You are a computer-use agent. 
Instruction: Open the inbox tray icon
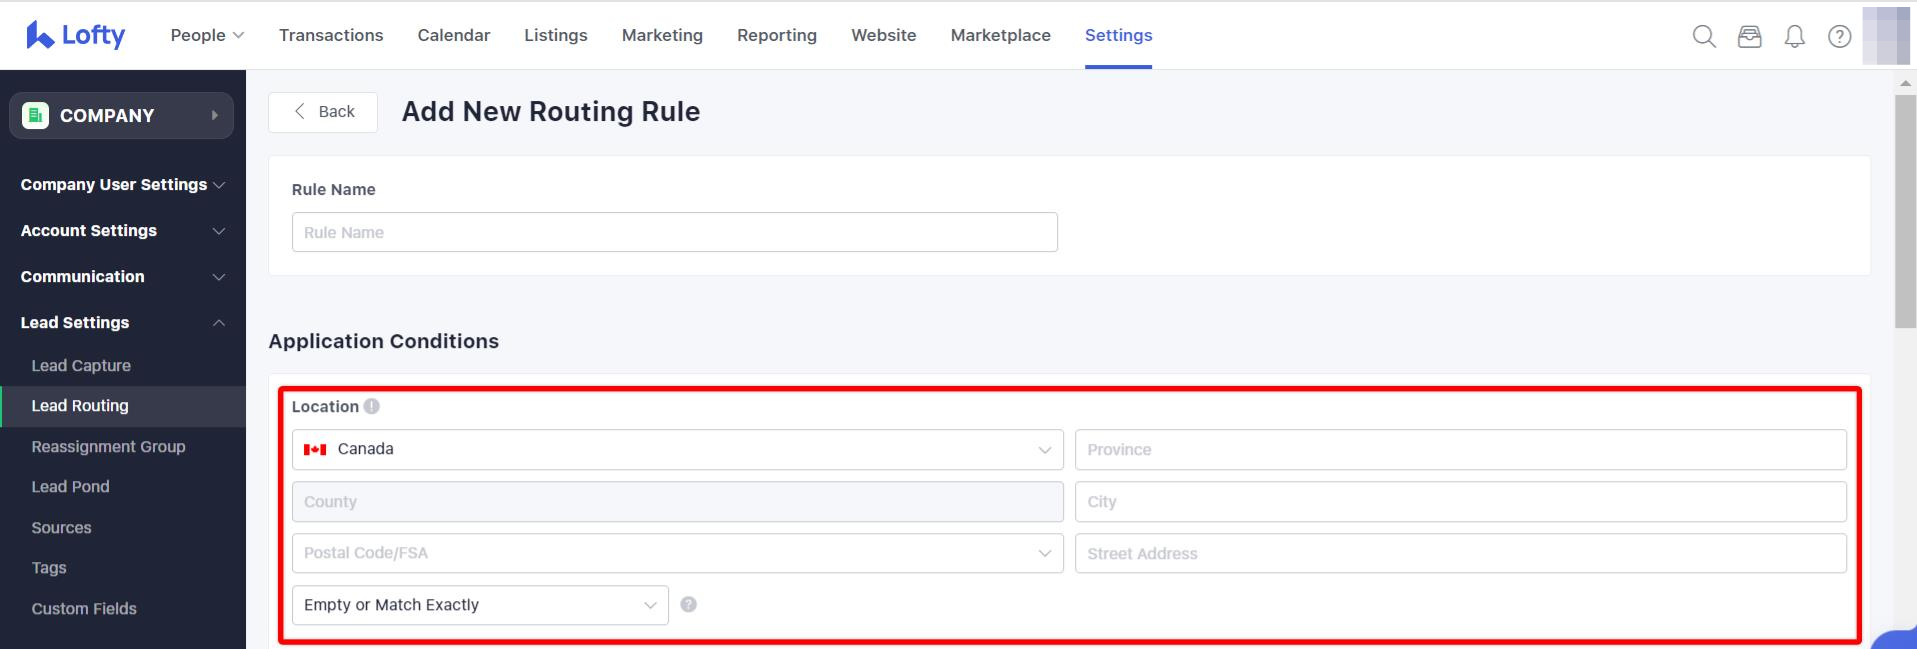[1749, 37]
